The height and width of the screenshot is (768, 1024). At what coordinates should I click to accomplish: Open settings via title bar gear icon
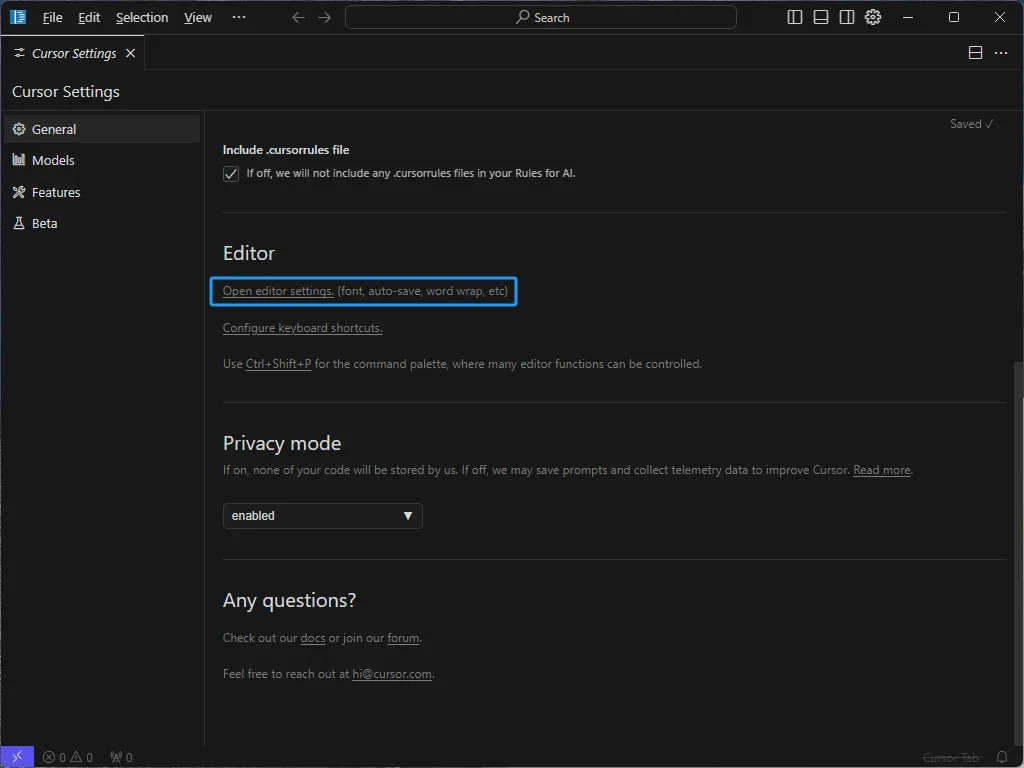tap(873, 18)
